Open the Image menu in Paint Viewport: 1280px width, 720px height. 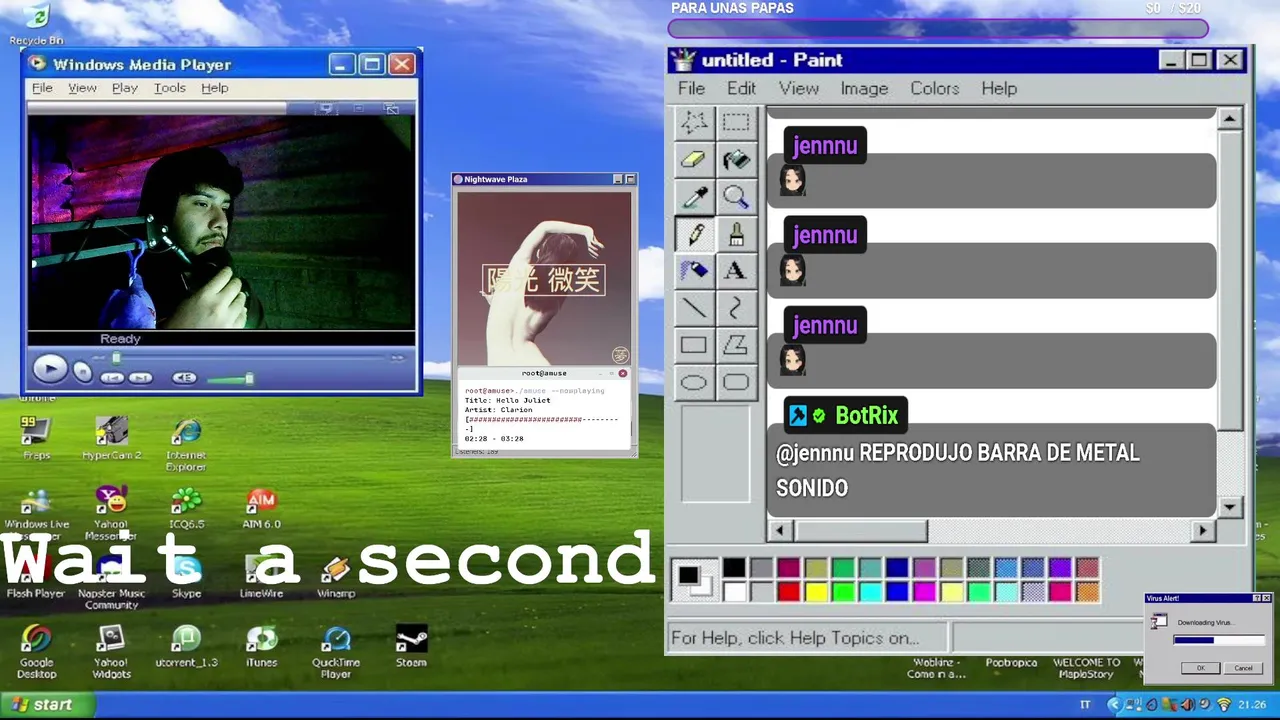click(x=864, y=88)
